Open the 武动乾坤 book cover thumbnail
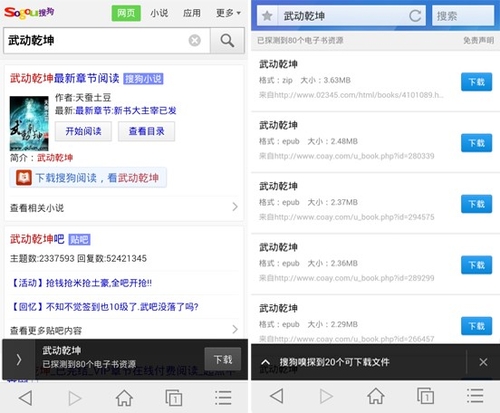 (x=29, y=124)
